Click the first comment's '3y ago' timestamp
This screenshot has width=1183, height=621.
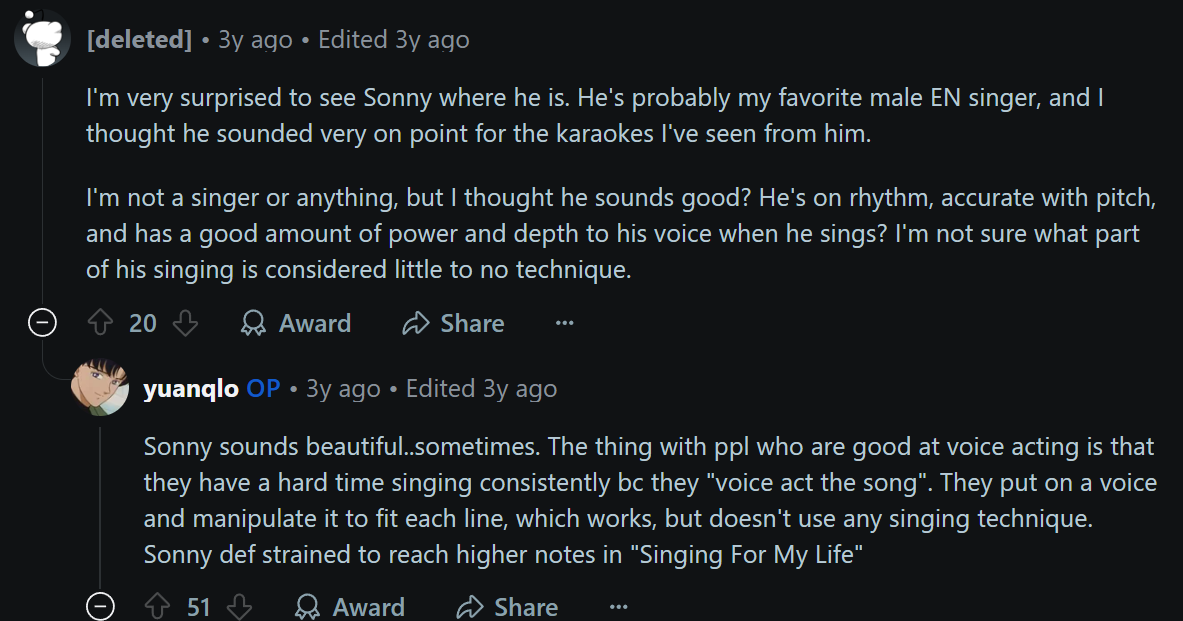[x=255, y=40]
